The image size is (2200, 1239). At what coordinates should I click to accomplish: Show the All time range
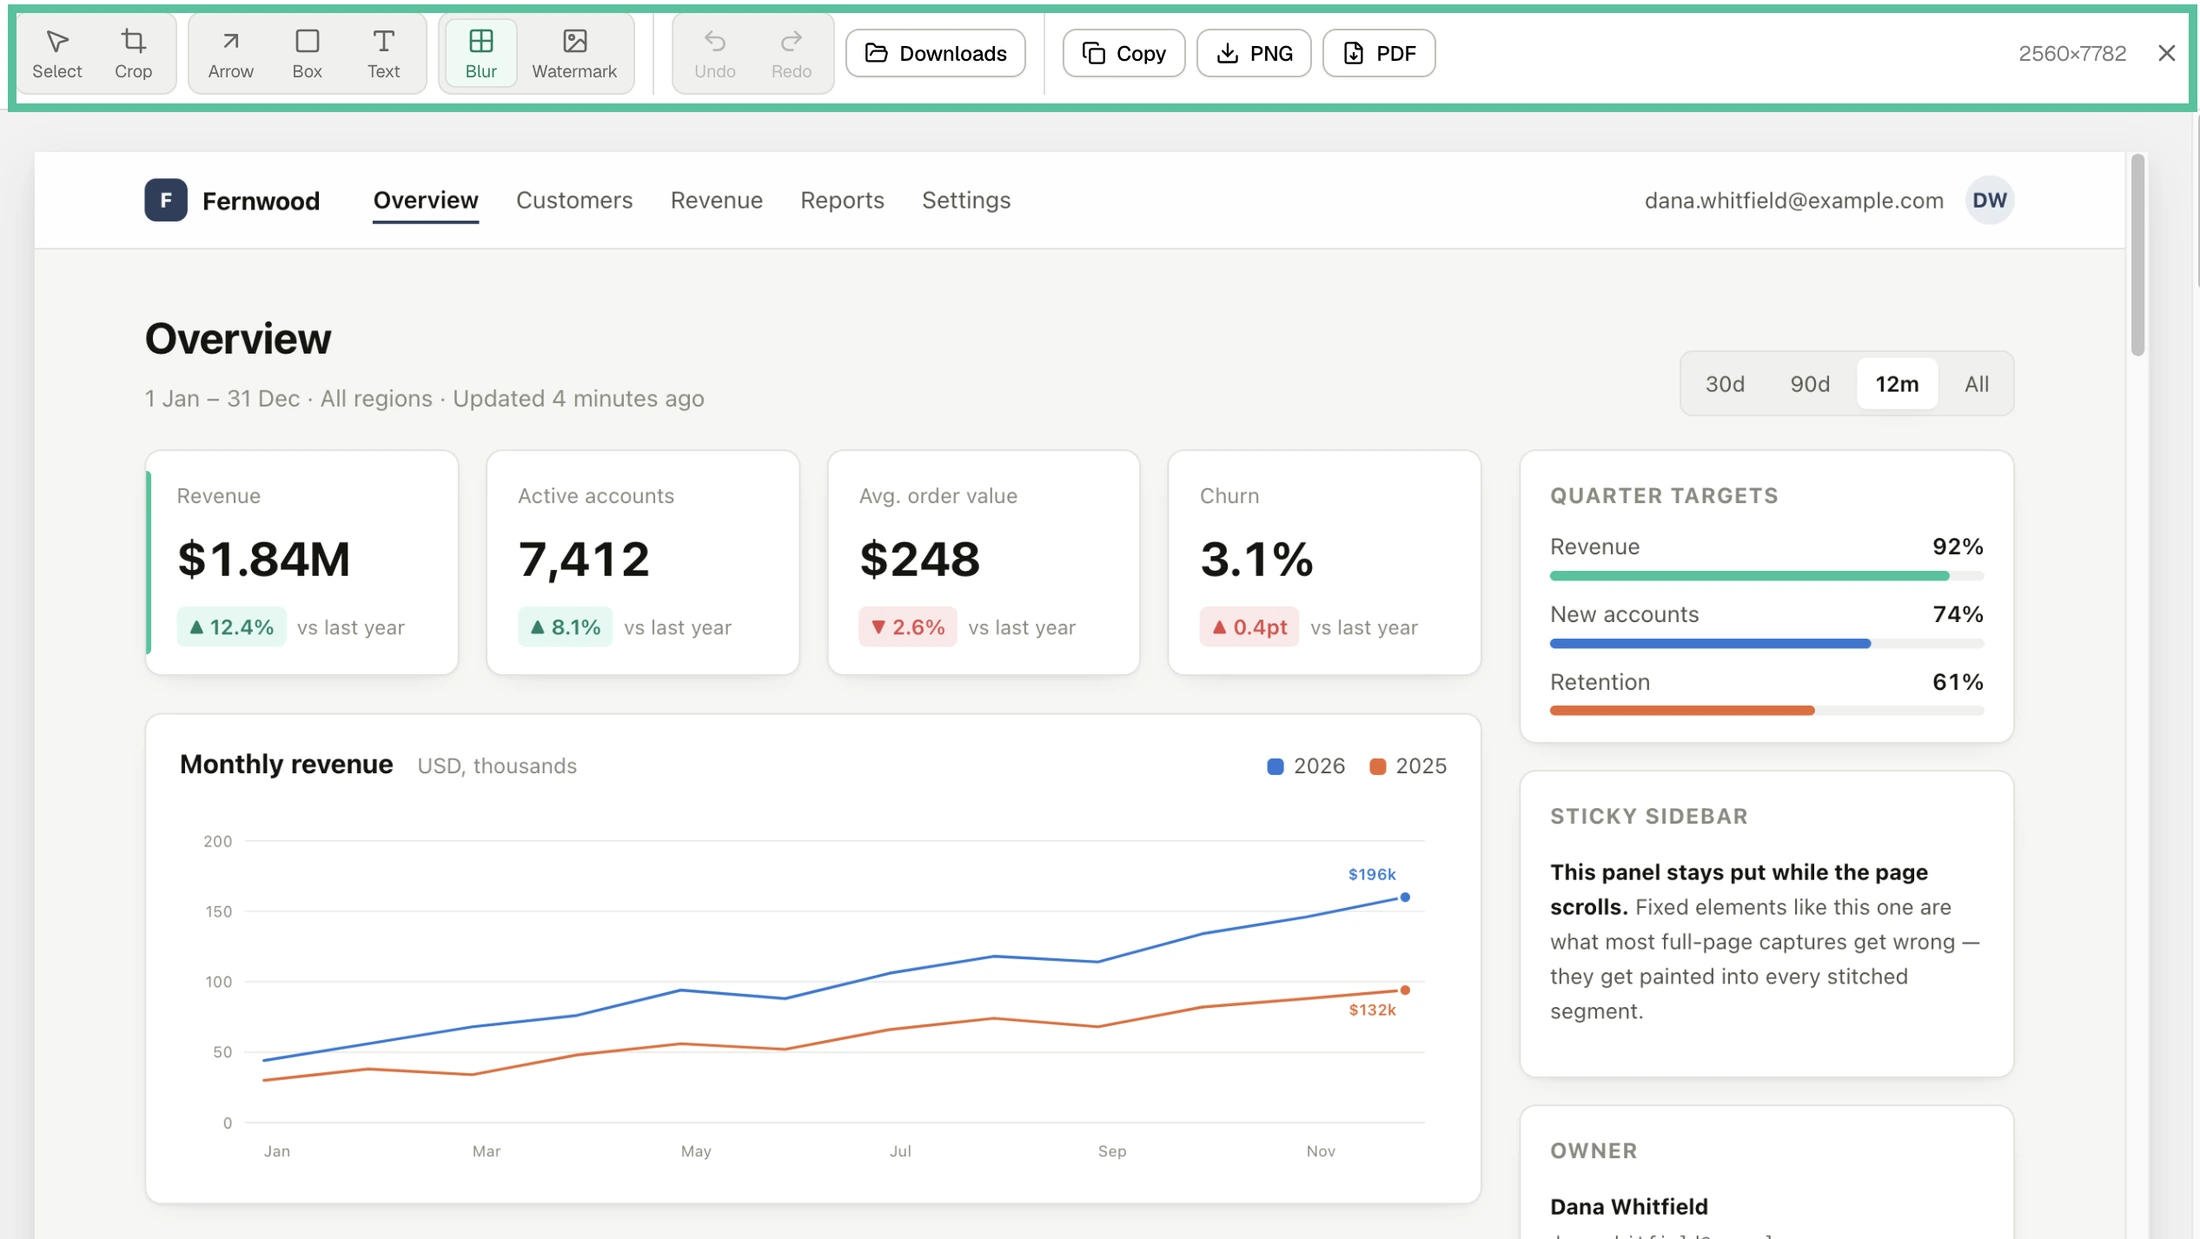(1976, 384)
